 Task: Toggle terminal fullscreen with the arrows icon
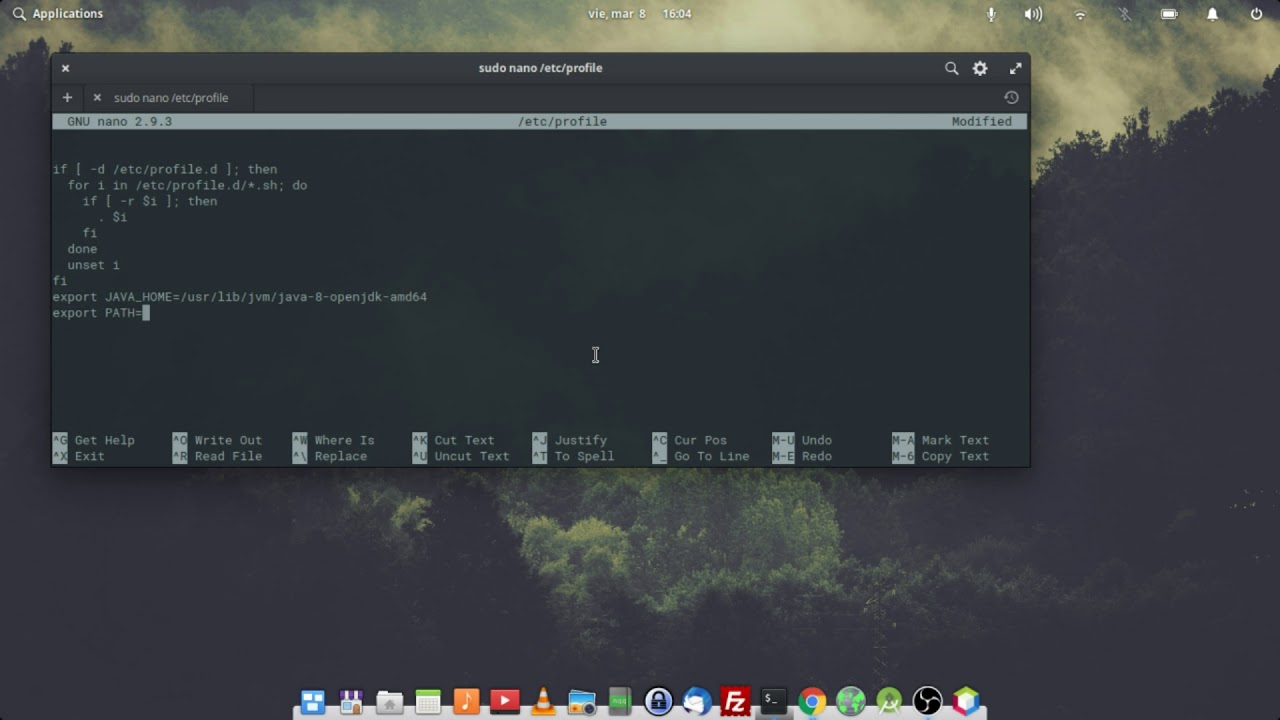[x=1015, y=68]
